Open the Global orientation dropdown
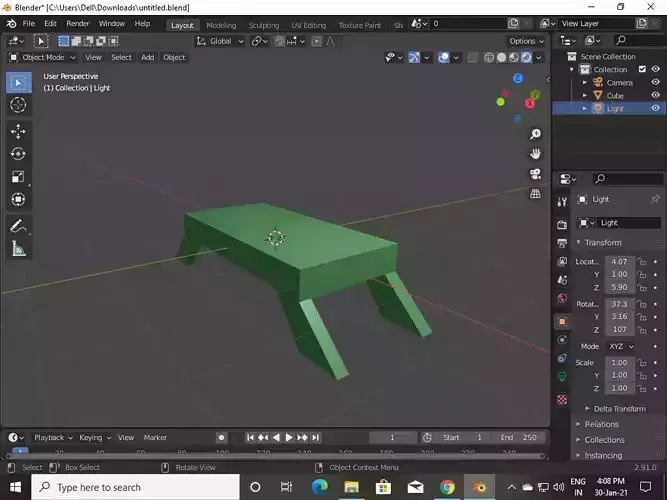The height and width of the screenshot is (500, 667). (220, 41)
